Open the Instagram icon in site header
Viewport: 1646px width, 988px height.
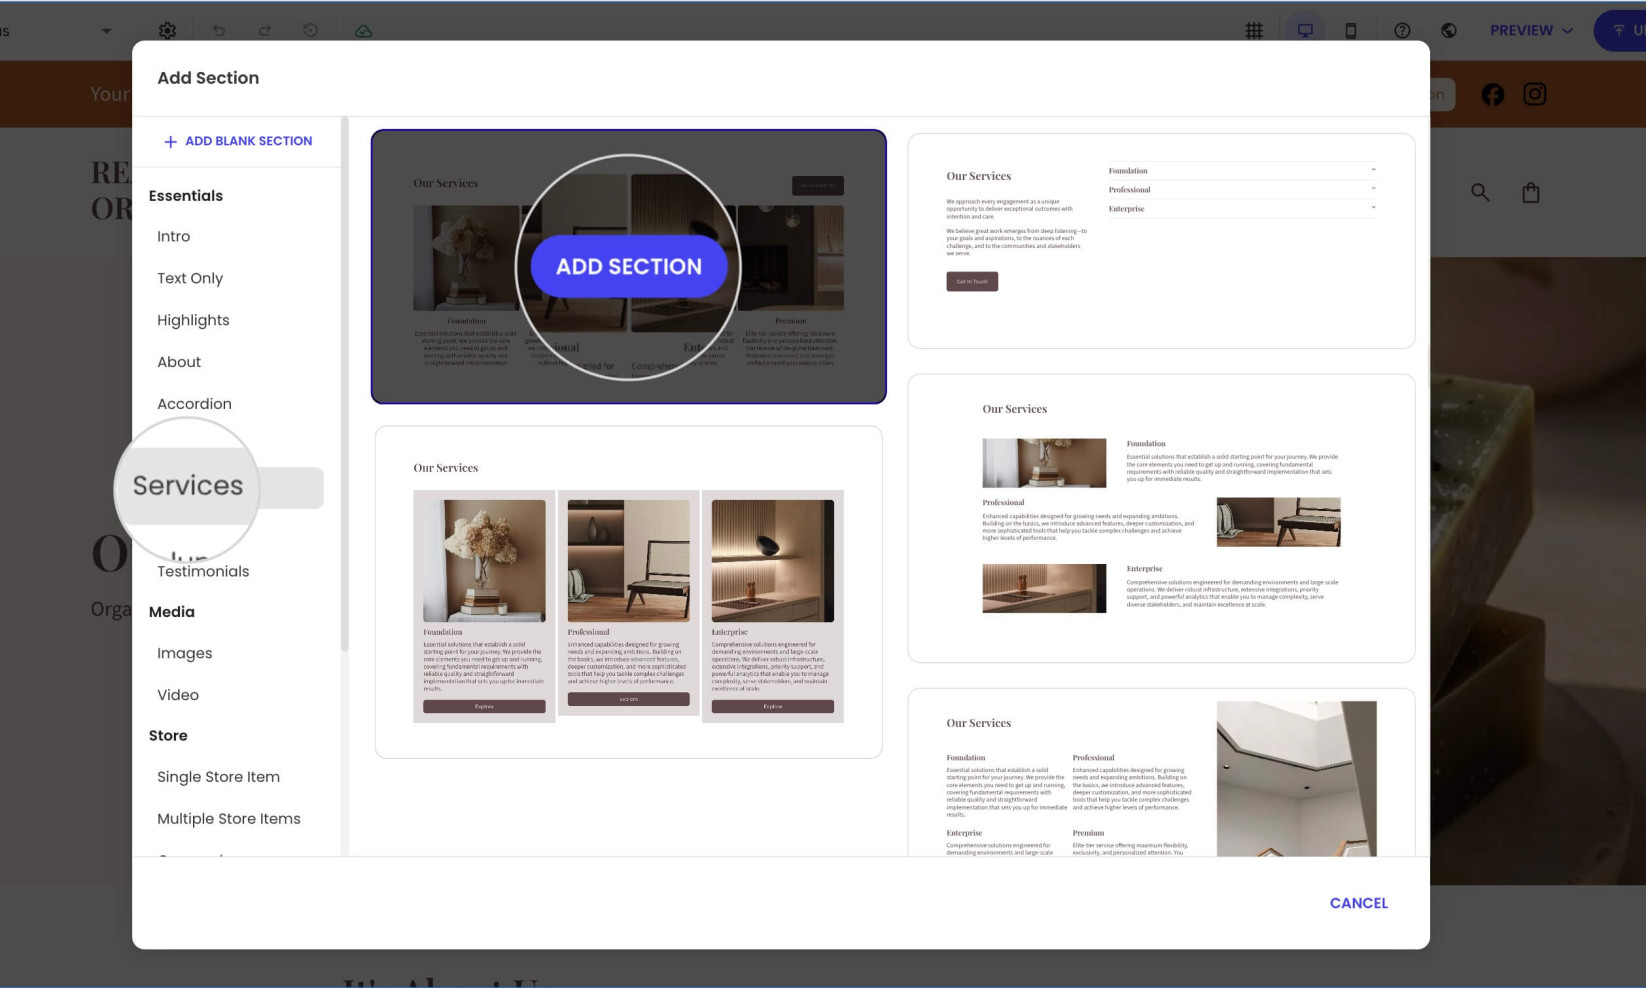click(1535, 94)
